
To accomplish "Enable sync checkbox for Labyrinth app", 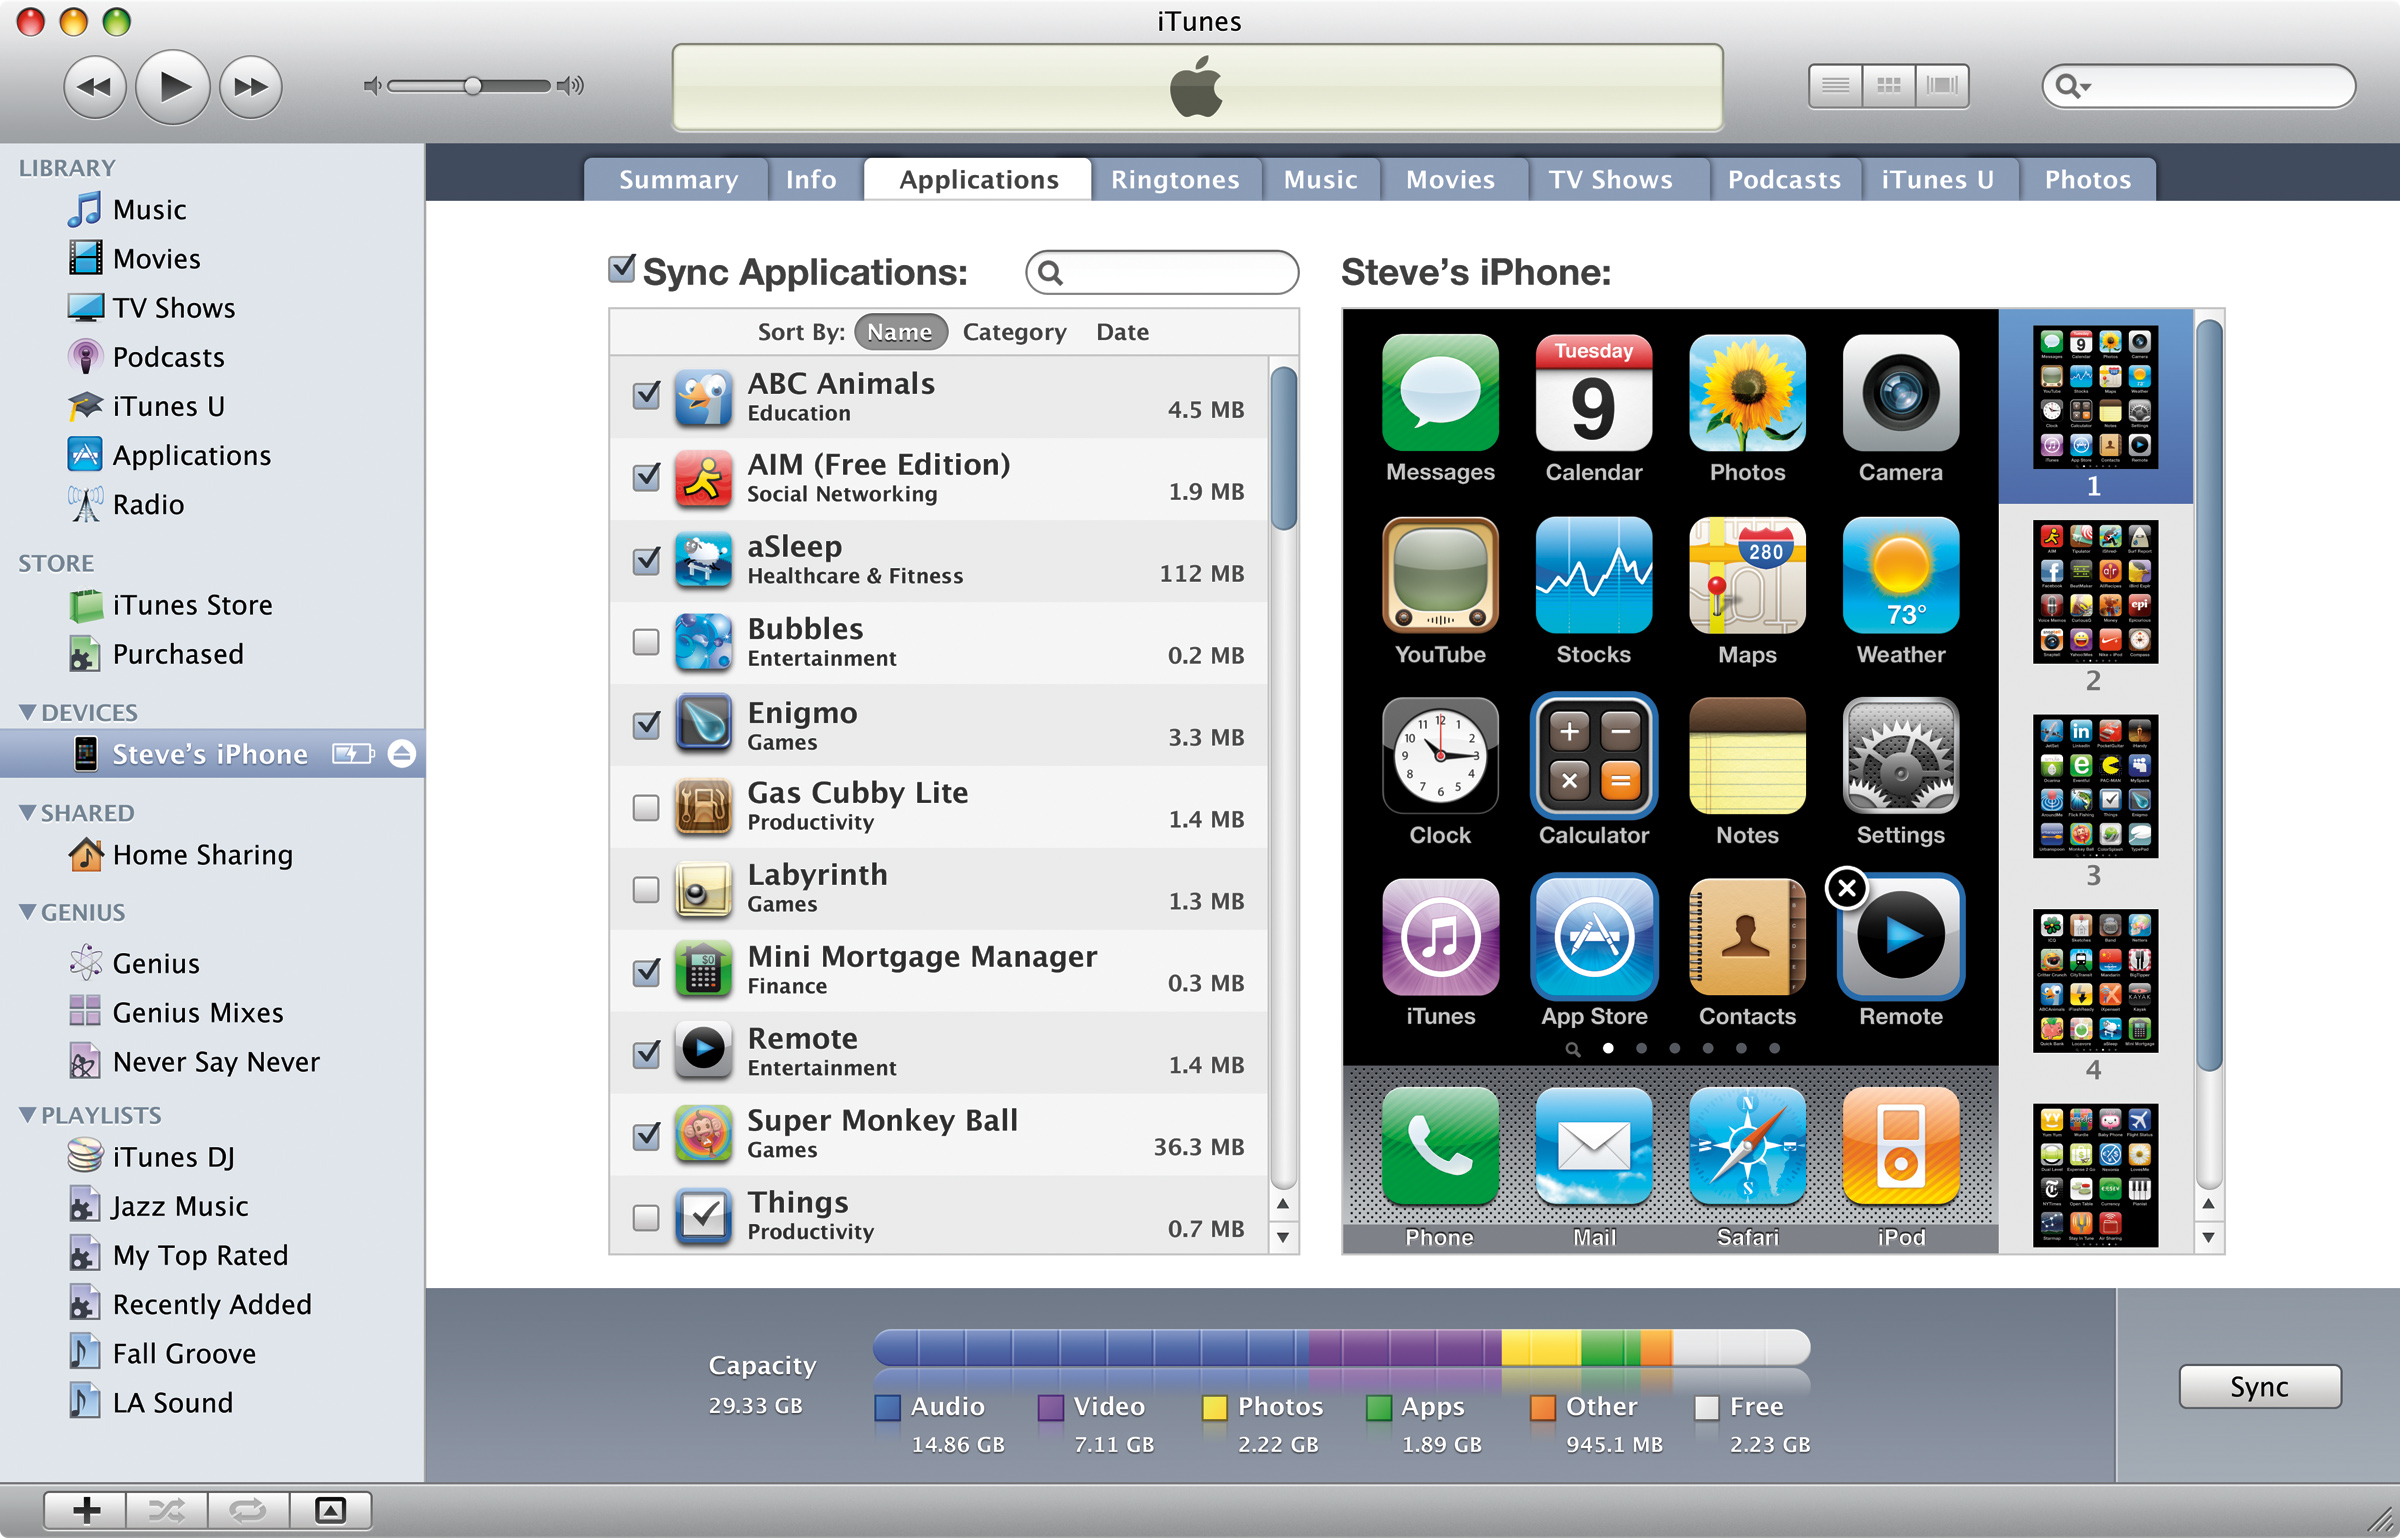I will click(644, 891).
